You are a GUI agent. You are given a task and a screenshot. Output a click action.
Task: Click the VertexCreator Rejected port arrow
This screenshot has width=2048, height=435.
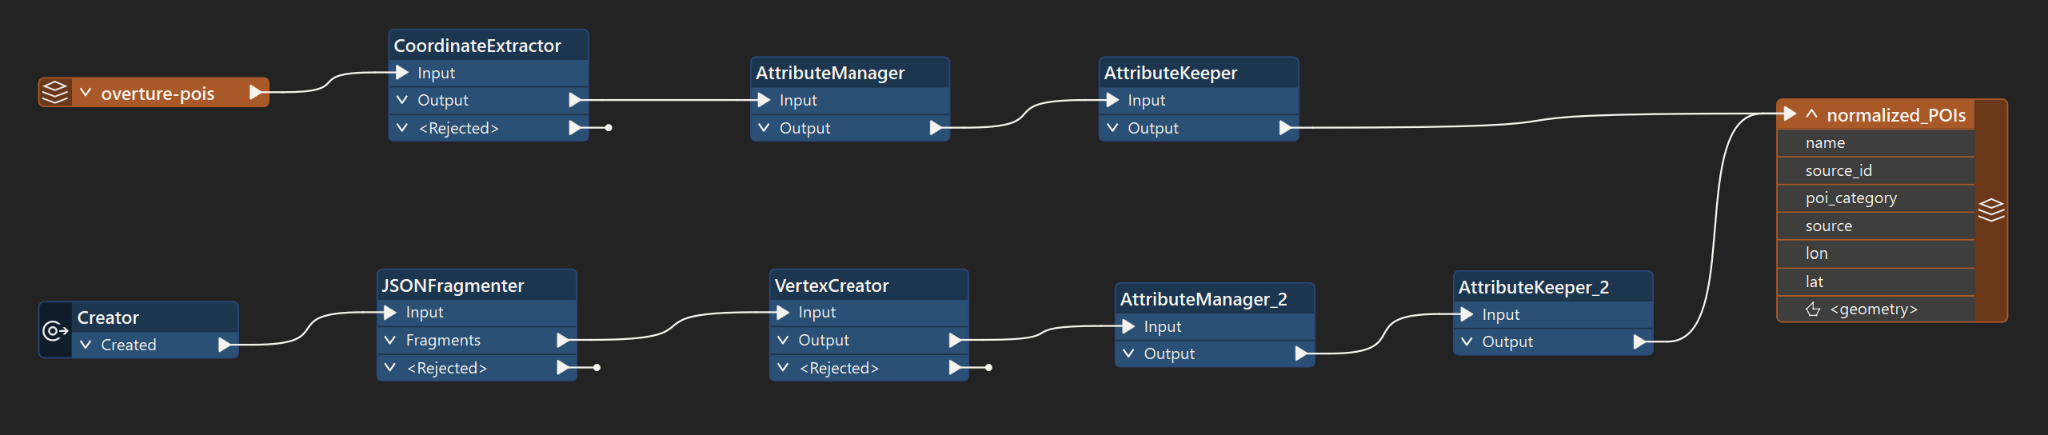(x=955, y=368)
